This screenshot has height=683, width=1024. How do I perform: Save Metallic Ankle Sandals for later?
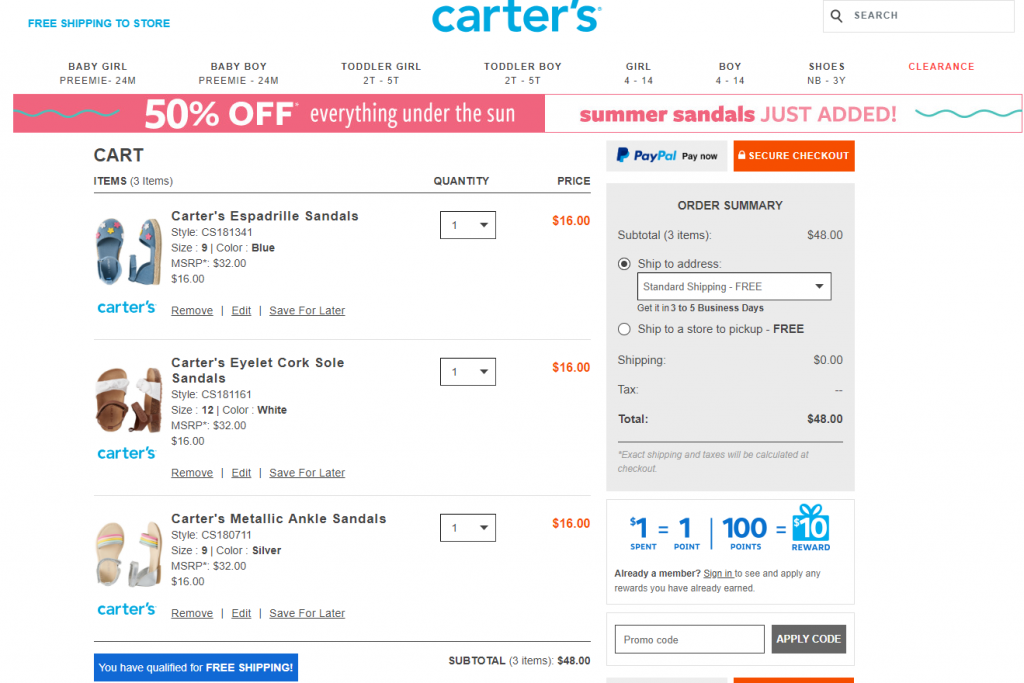point(307,614)
